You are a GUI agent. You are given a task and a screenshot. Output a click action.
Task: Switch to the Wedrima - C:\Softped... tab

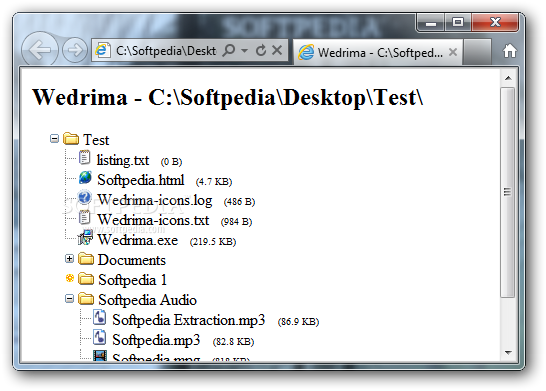(x=378, y=53)
